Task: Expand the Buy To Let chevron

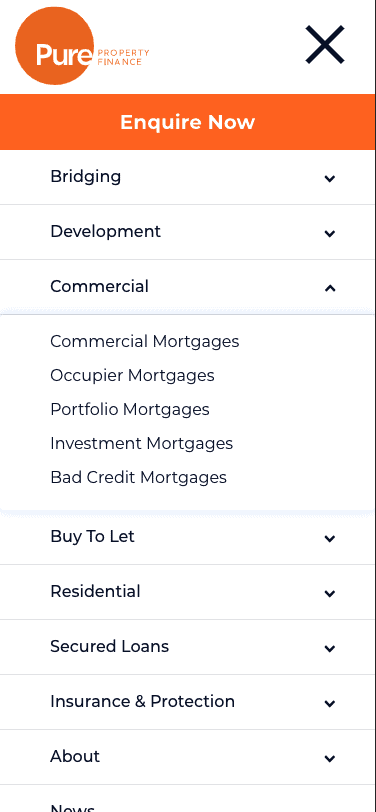Action: point(330,539)
